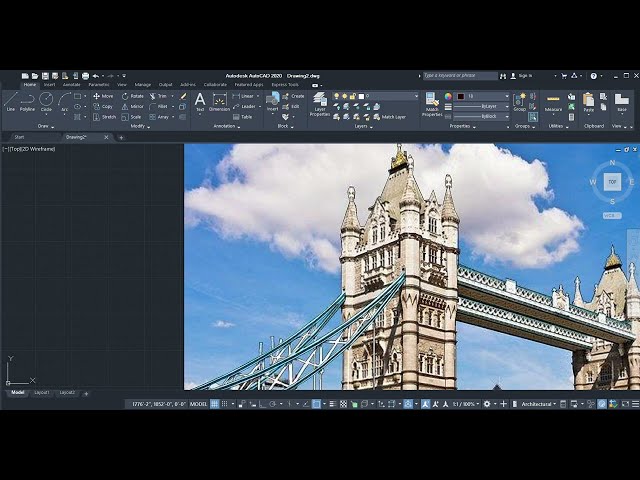Viewport: 640px width, 480px height.
Task: Select the Line tool
Action: coord(11,102)
